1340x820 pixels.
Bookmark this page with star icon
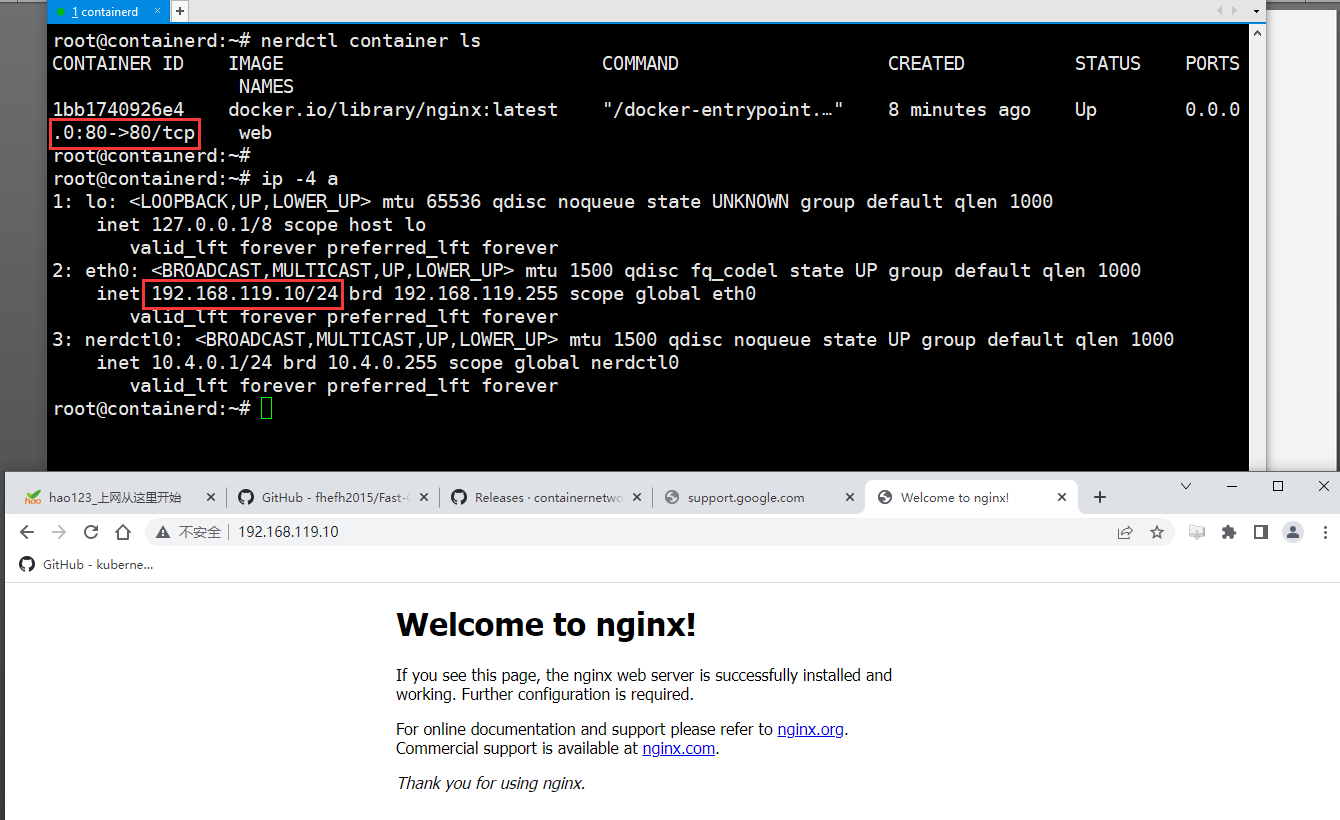coord(1157,532)
